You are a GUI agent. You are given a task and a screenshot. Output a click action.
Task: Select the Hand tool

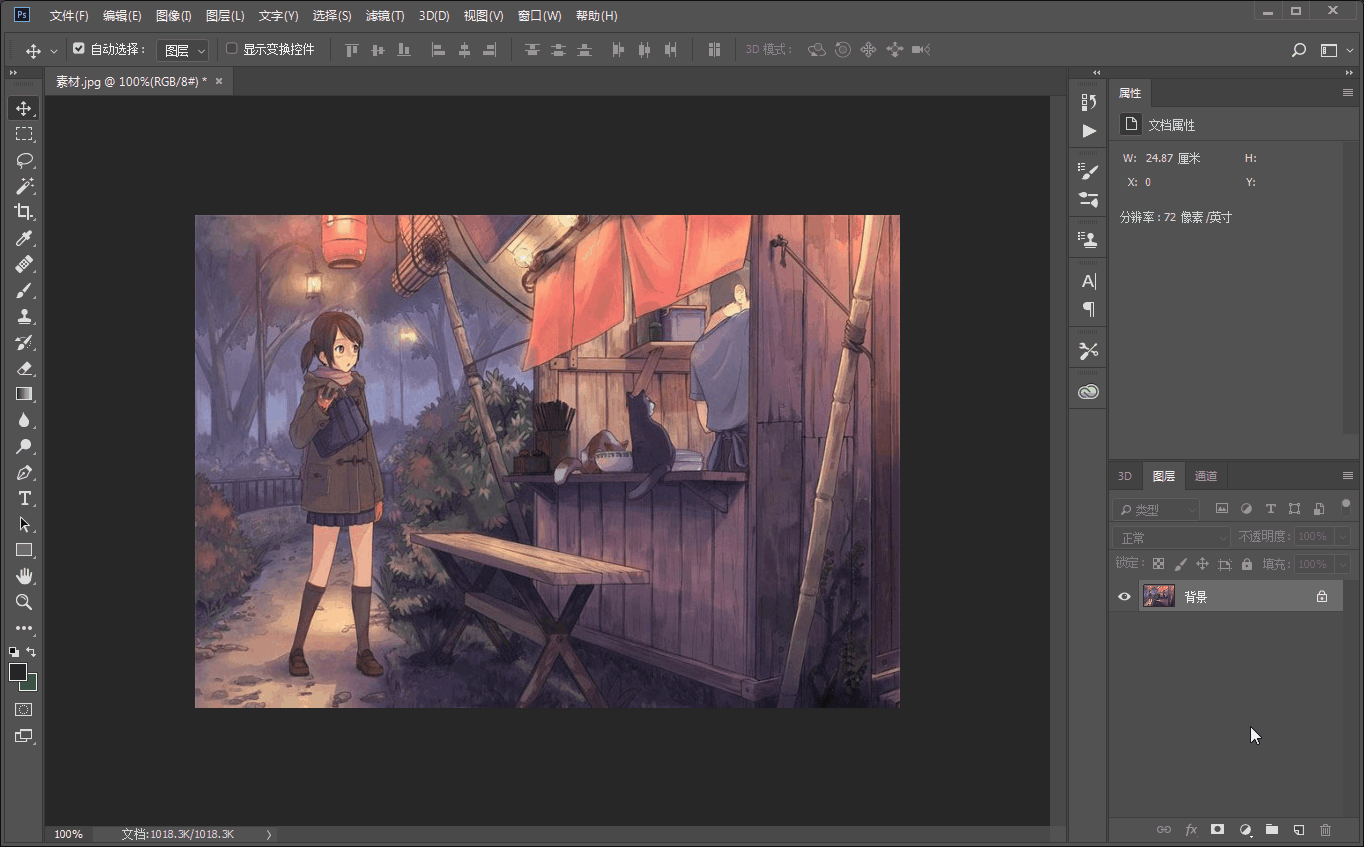24,576
